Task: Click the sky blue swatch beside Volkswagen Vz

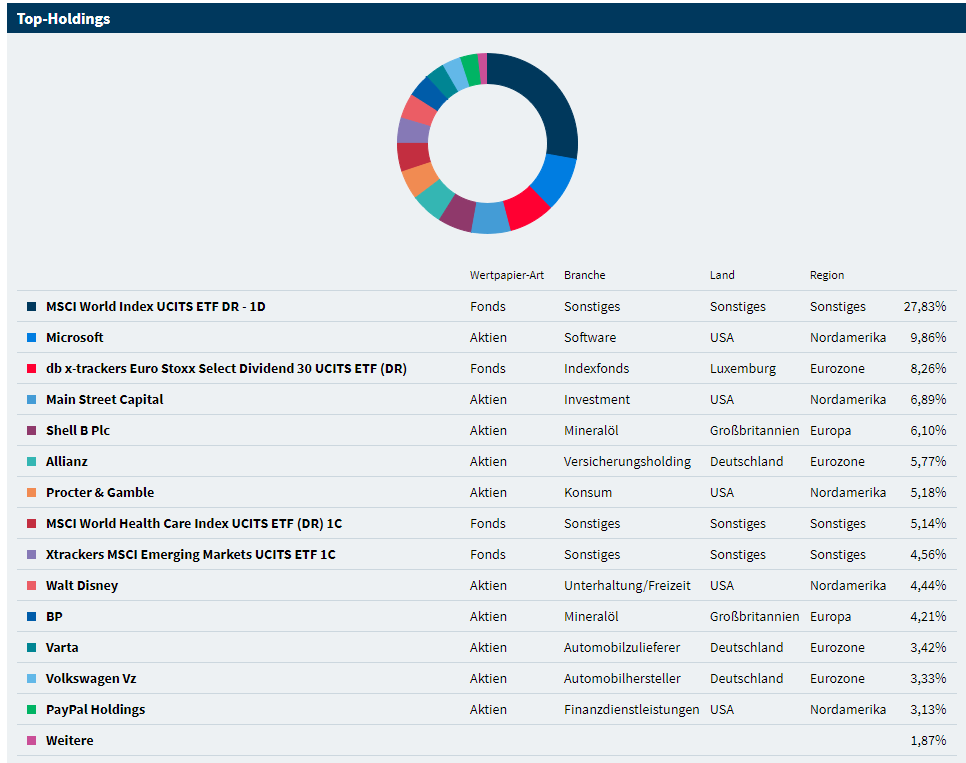Action: (31, 679)
